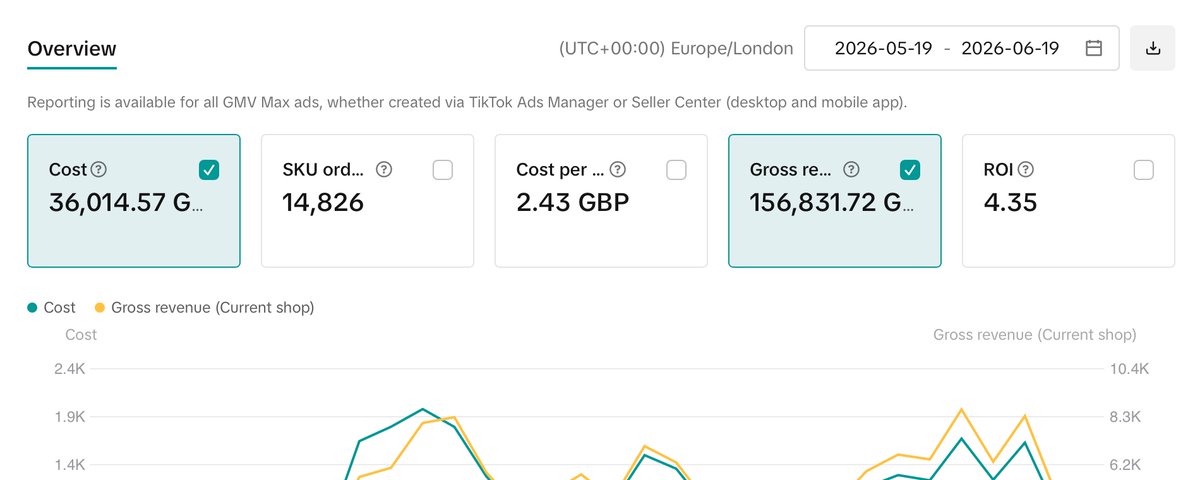Select the start date 2026-05-19

(883, 48)
